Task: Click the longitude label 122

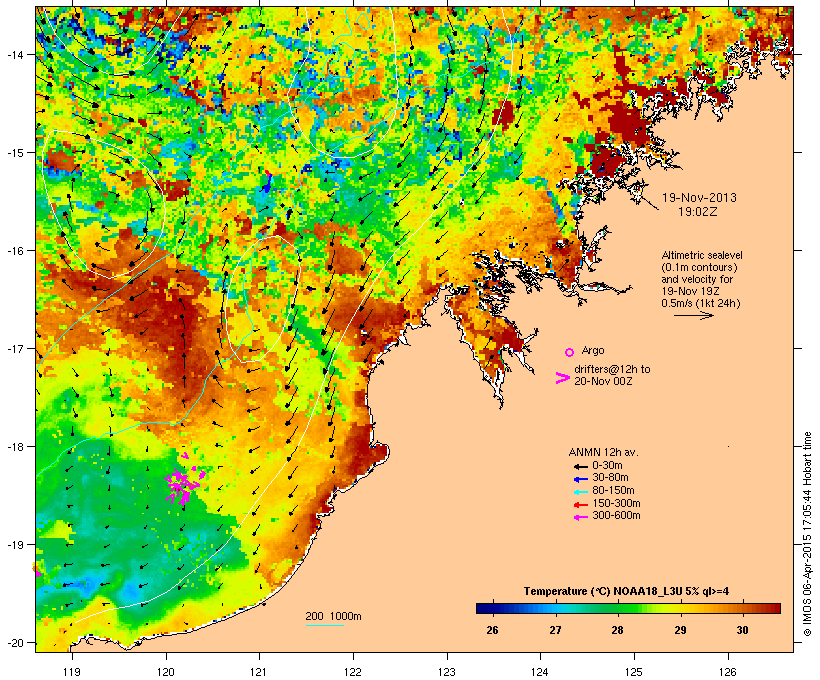Action: coord(353,672)
